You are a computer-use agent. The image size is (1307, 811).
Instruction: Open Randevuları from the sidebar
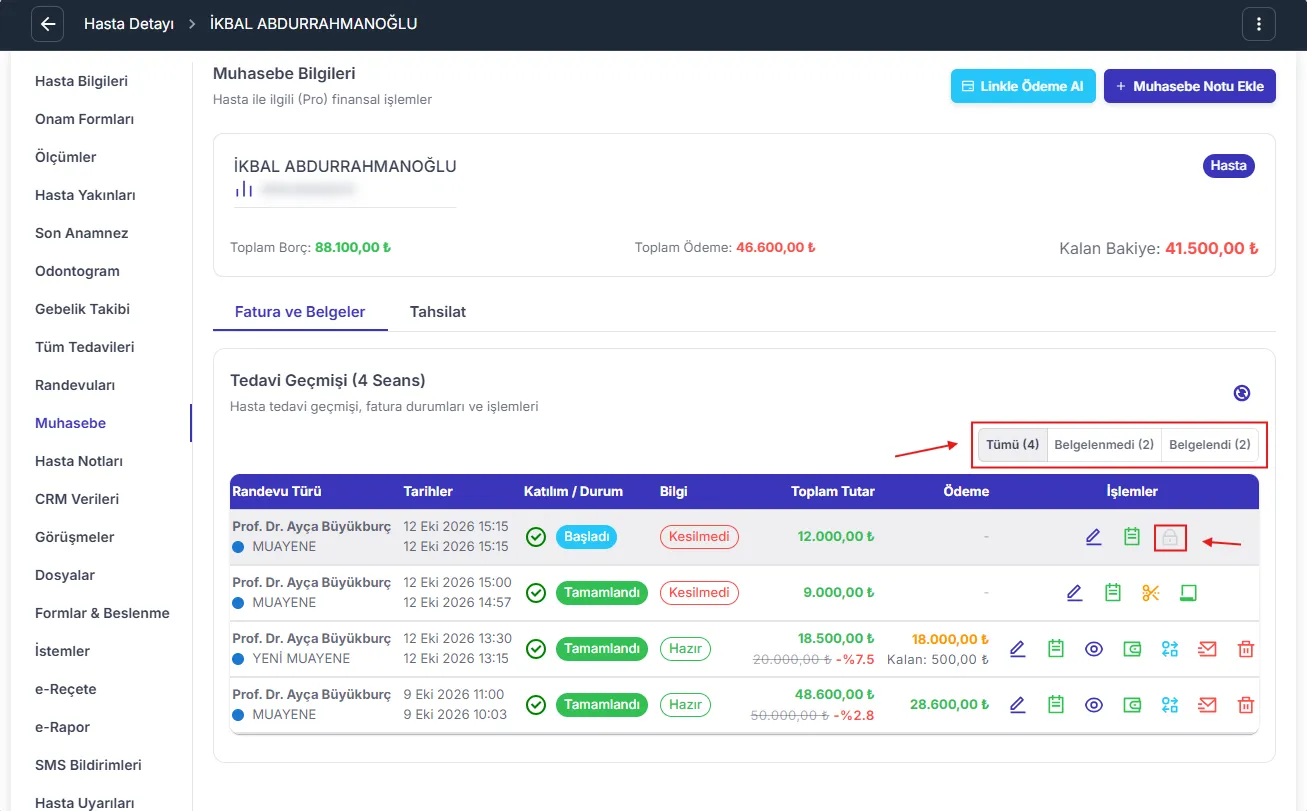click(75, 385)
